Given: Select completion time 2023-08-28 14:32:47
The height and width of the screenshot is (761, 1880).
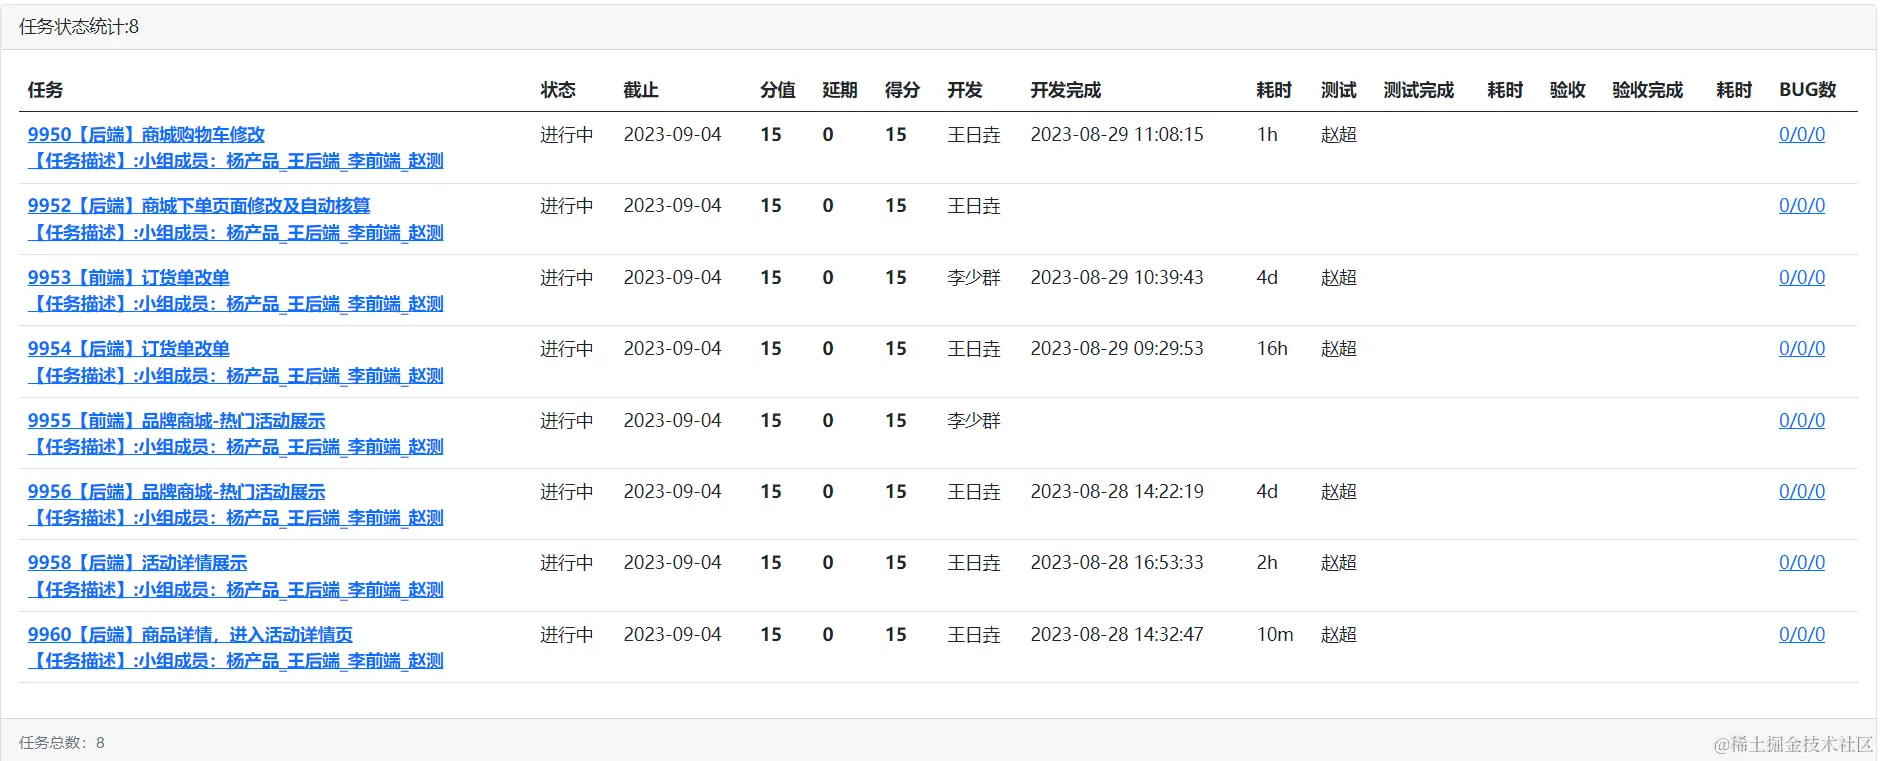Looking at the screenshot, I should [1117, 634].
